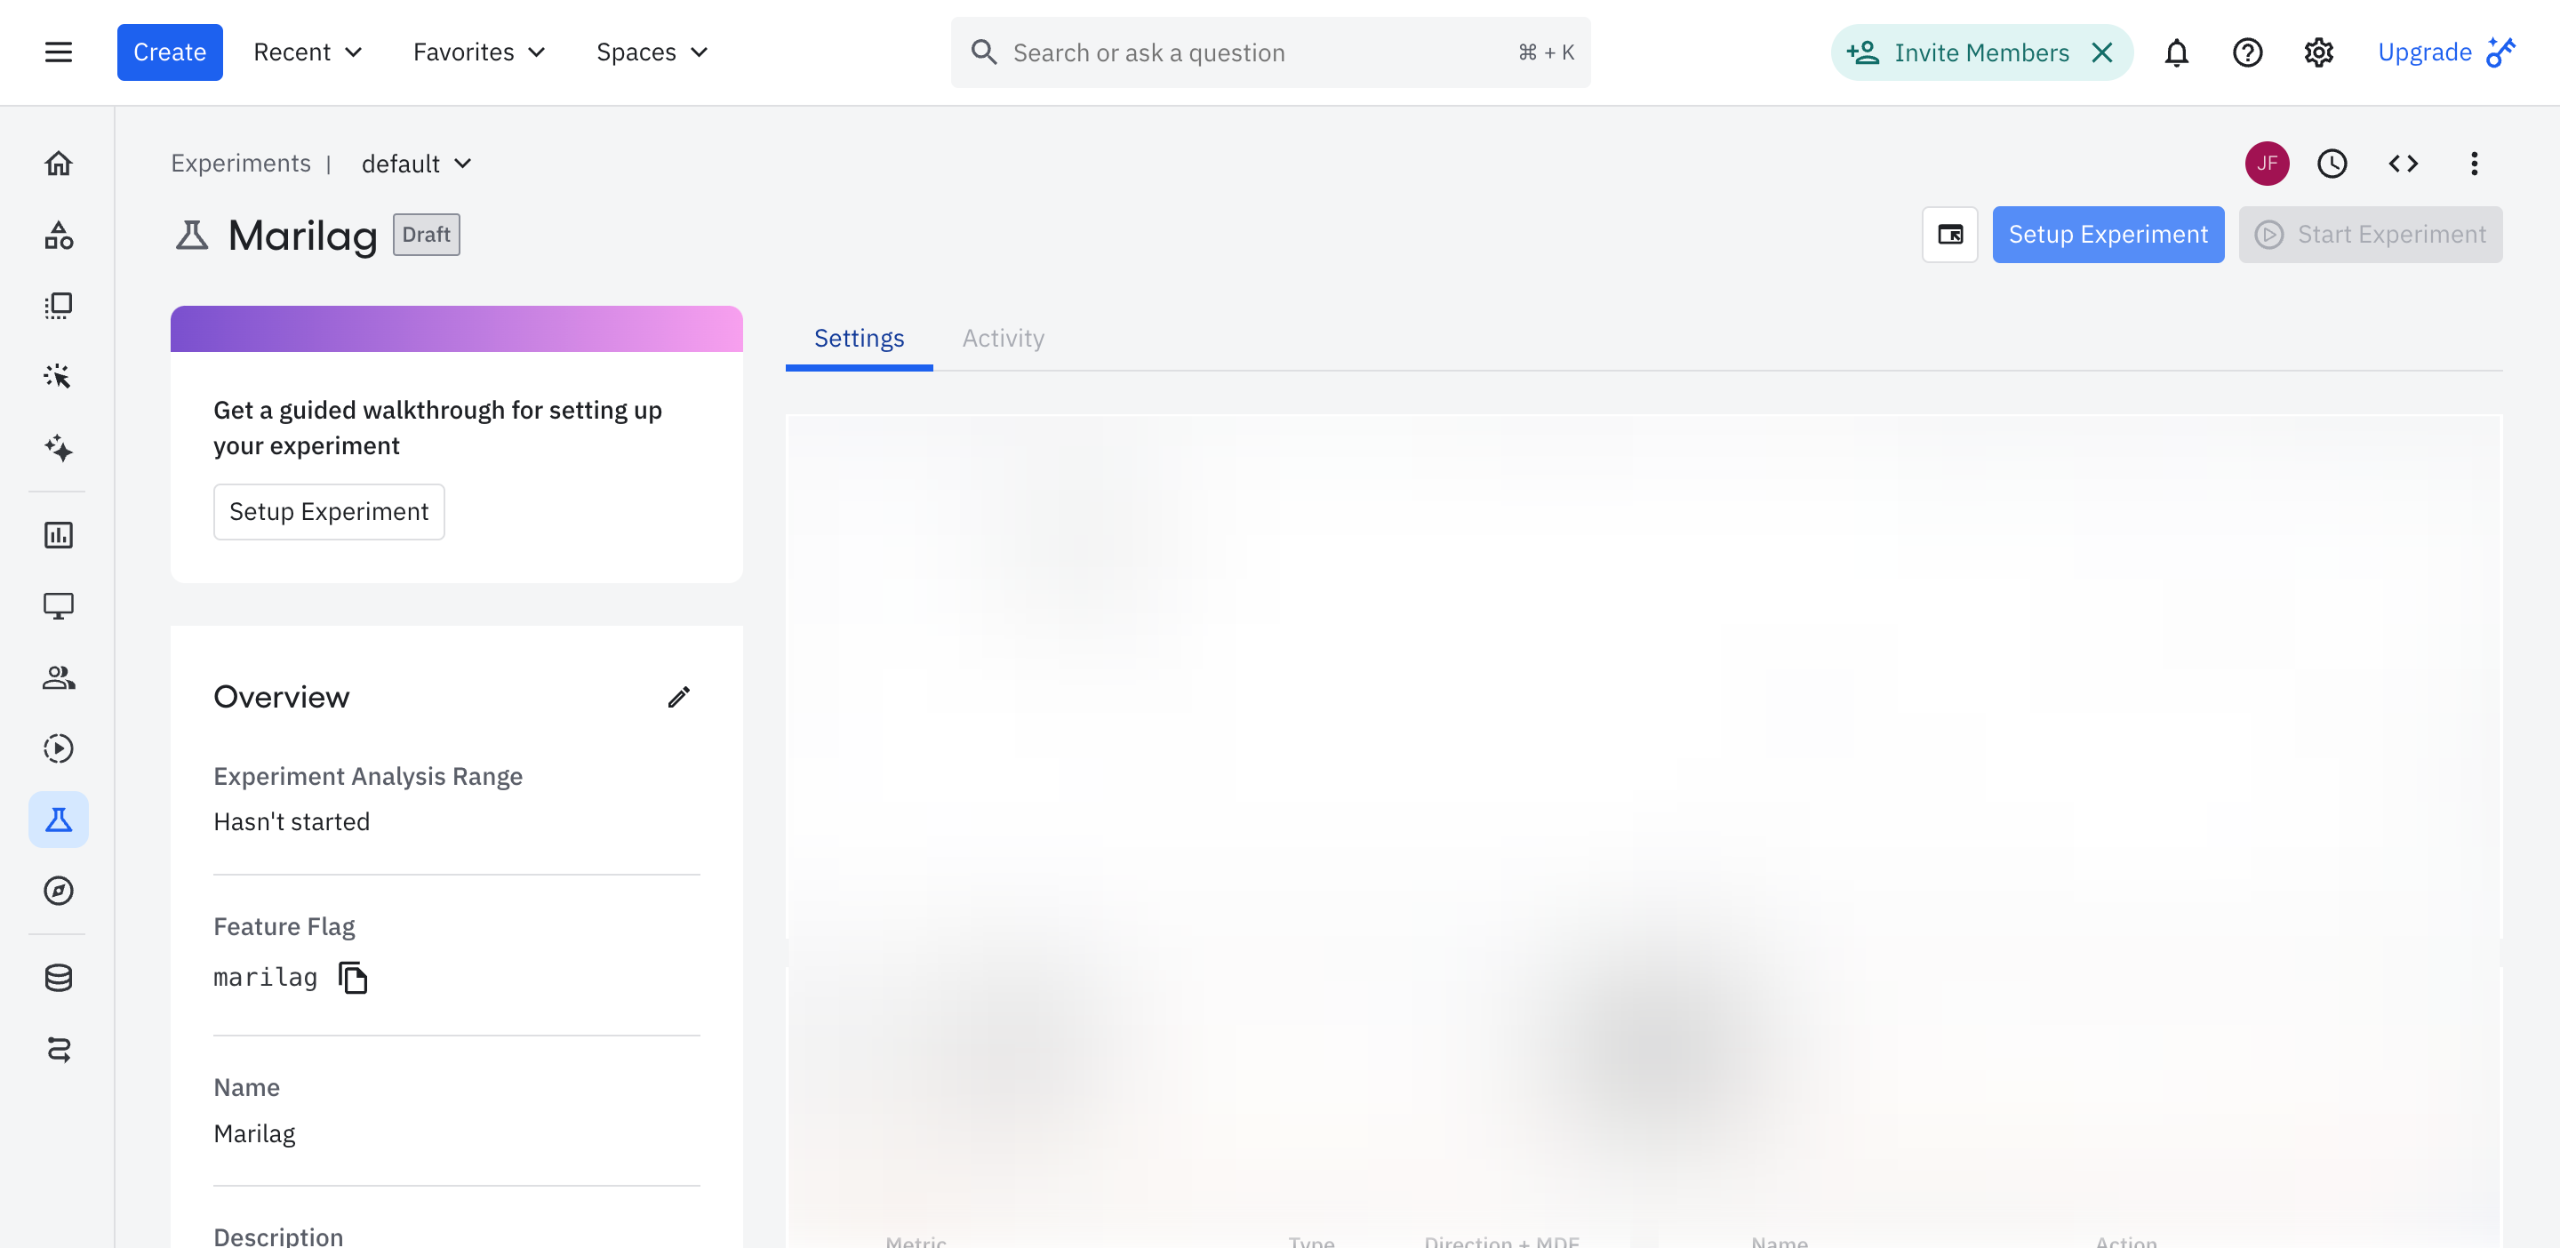Toggle the hamburger navigation menu
The width and height of the screenshot is (2560, 1248).
(58, 52)
